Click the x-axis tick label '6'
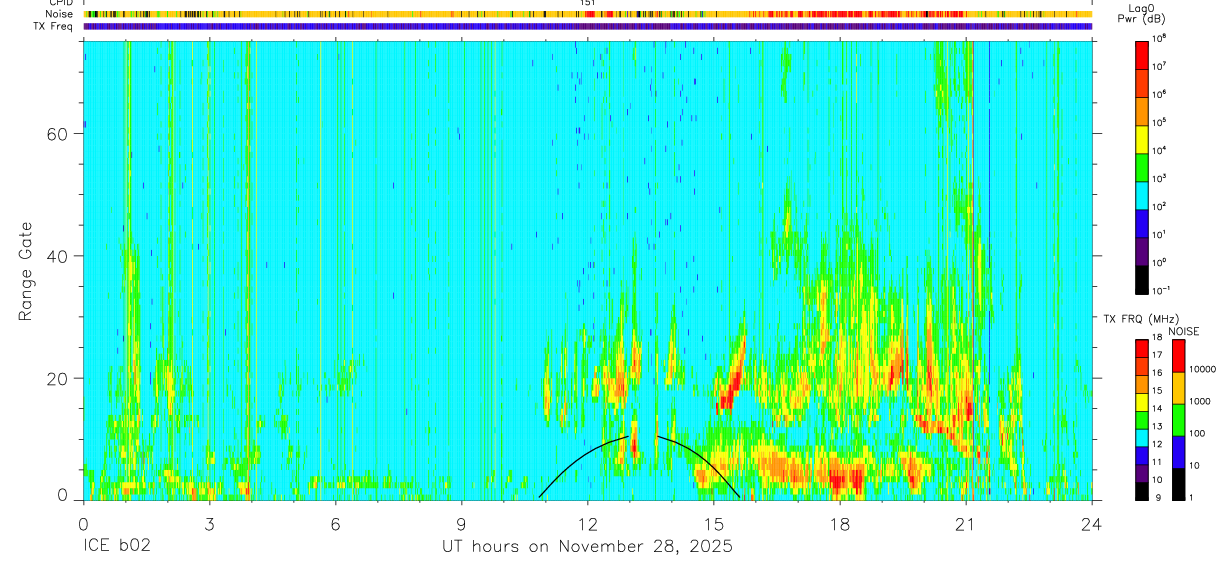Viewport: 1228px width, 567px height. [x=335, y=523]
